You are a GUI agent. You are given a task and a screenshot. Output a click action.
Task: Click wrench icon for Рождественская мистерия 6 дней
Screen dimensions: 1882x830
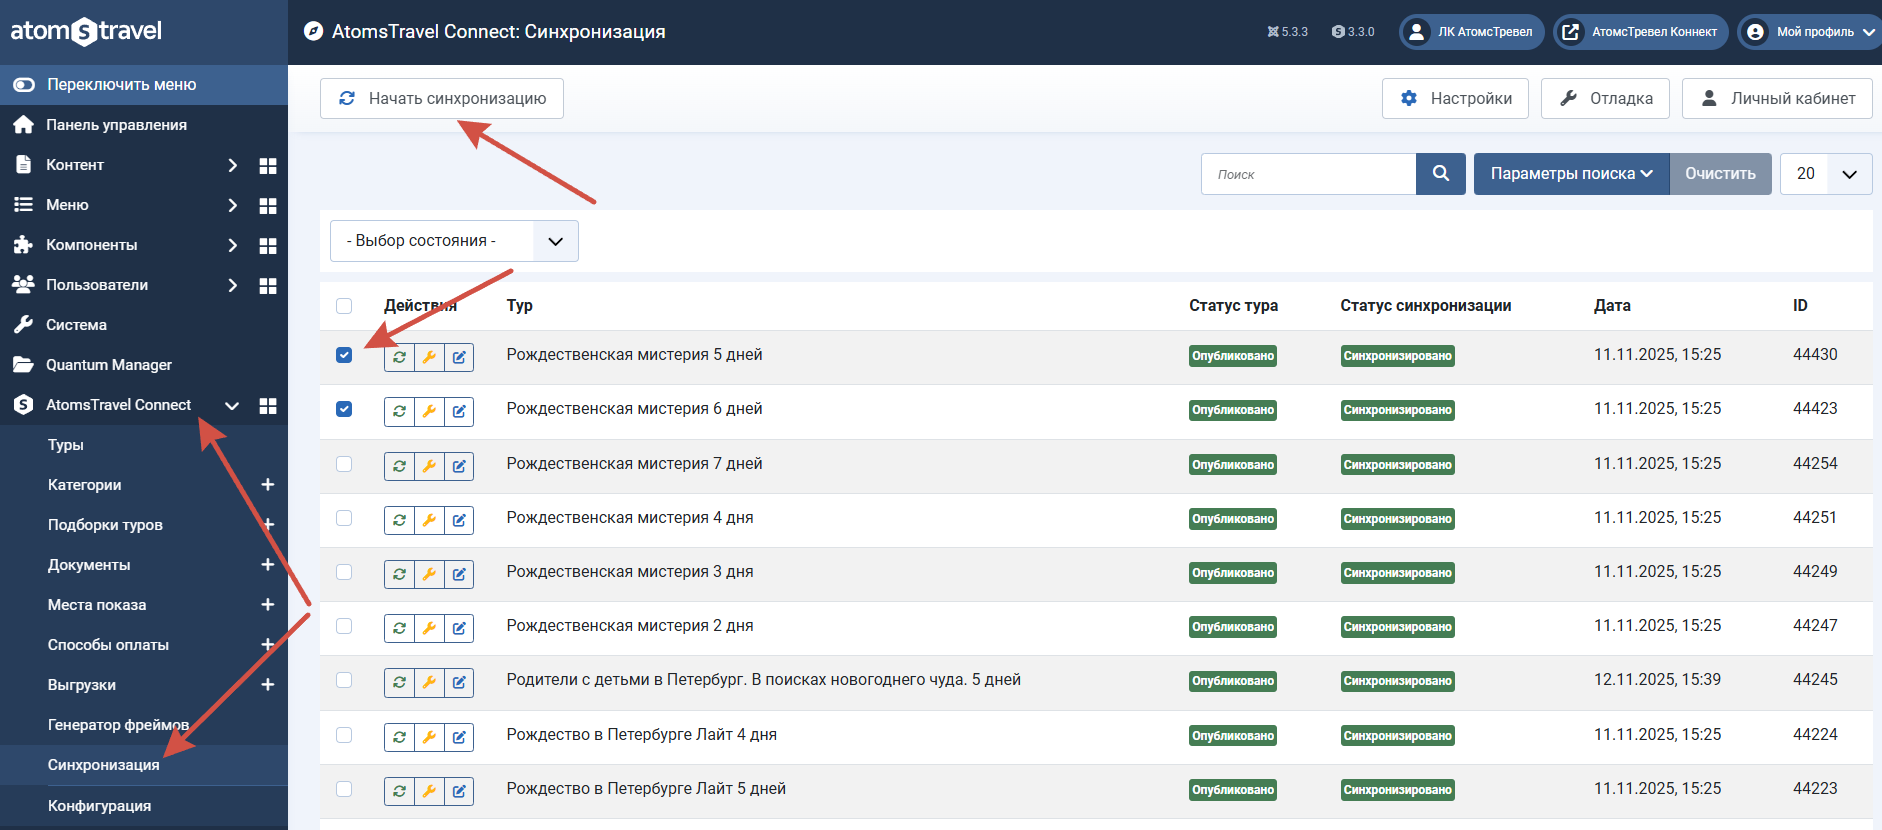click(429, 411)
